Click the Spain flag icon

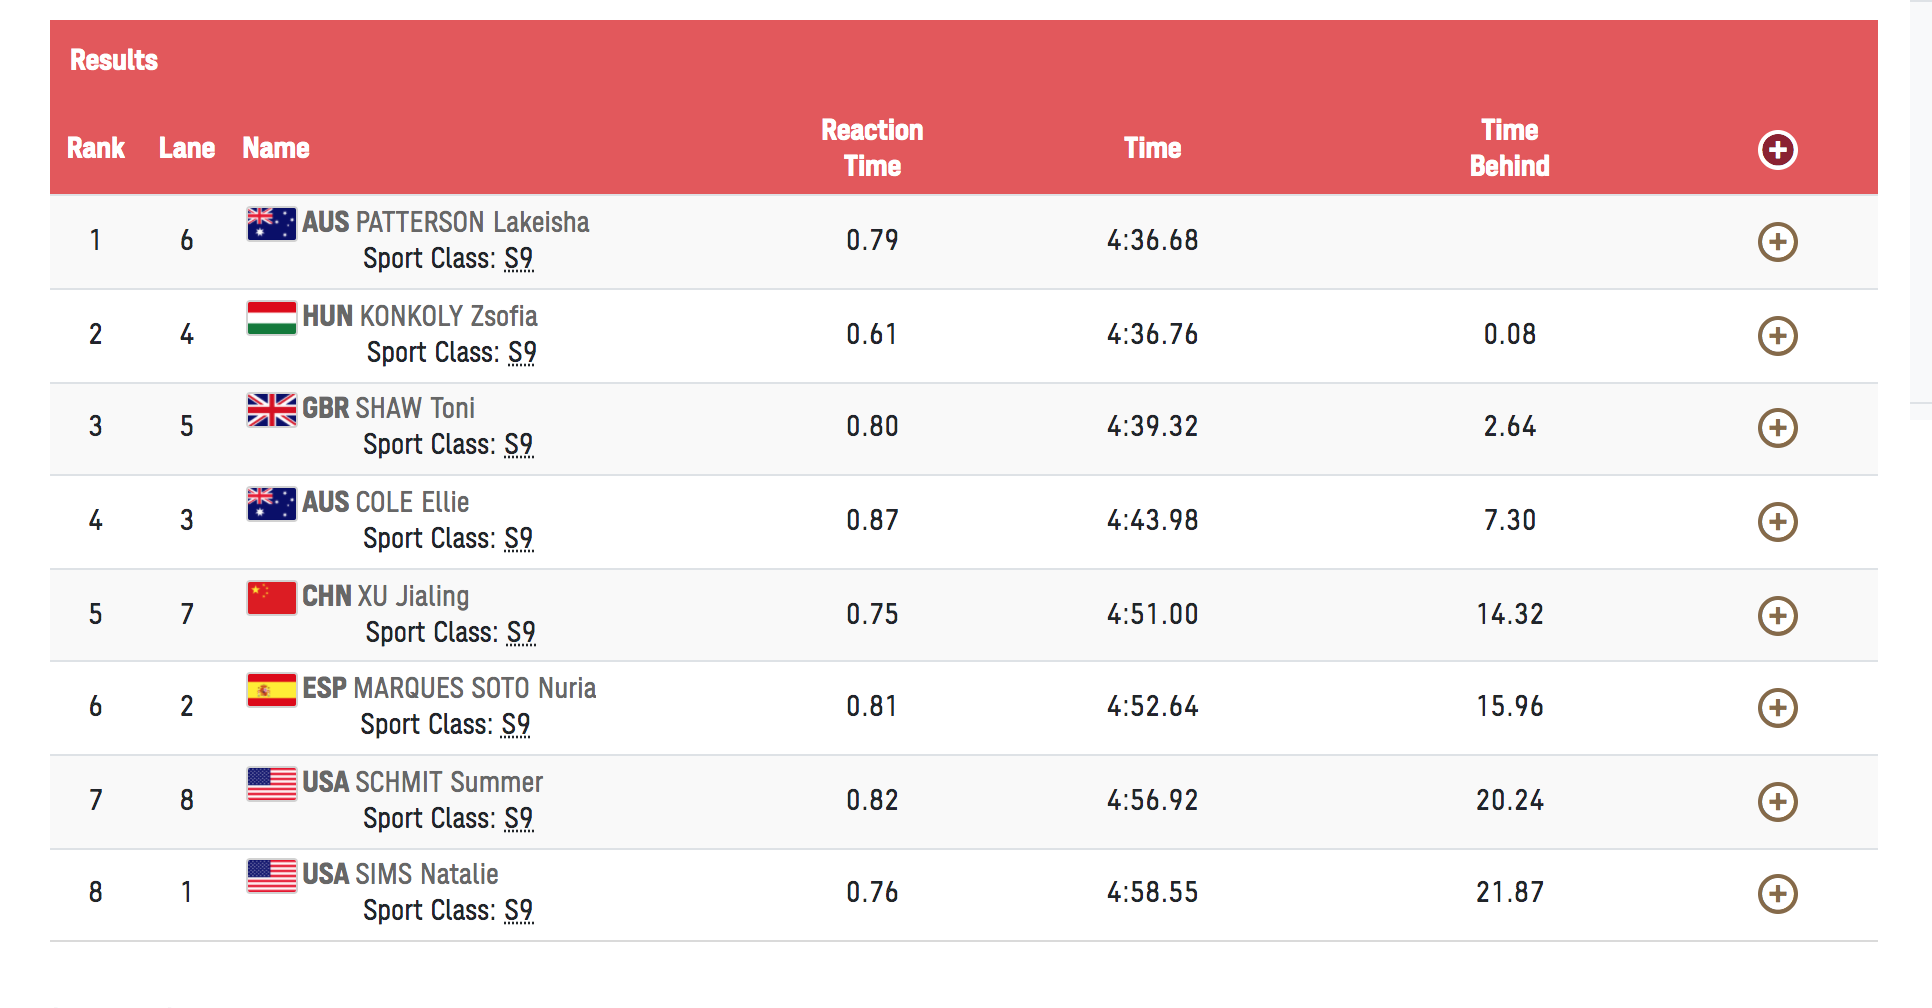(x=272, y=690)
